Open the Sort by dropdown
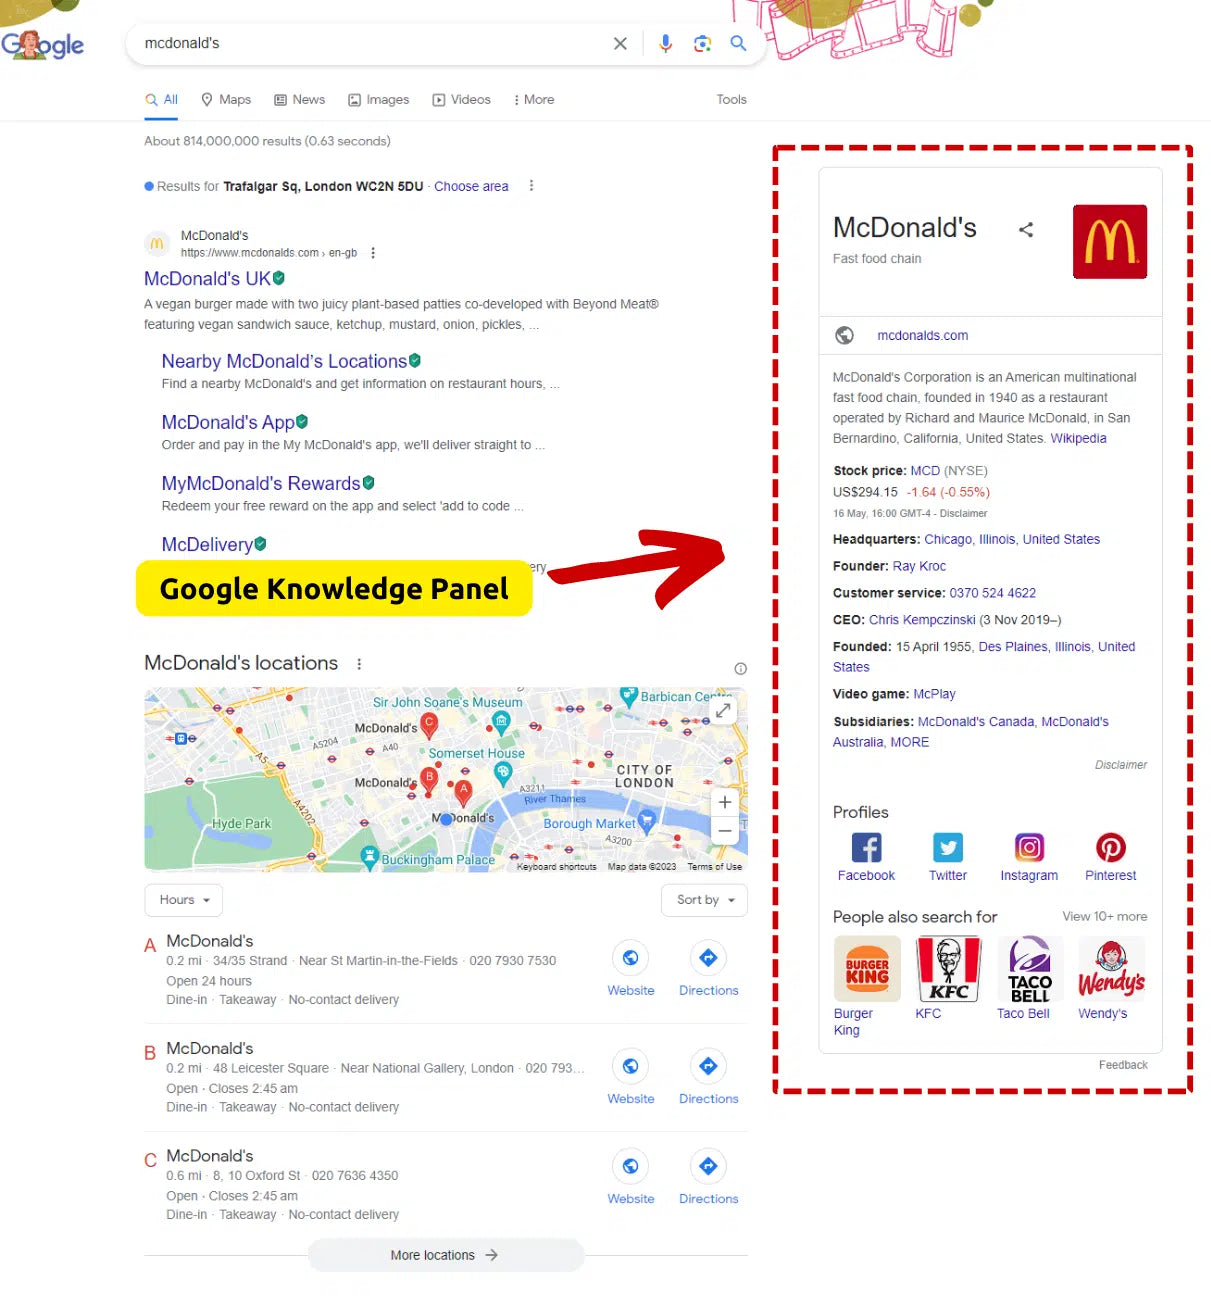This screenshot has height=1307, width=1211. 705,899
